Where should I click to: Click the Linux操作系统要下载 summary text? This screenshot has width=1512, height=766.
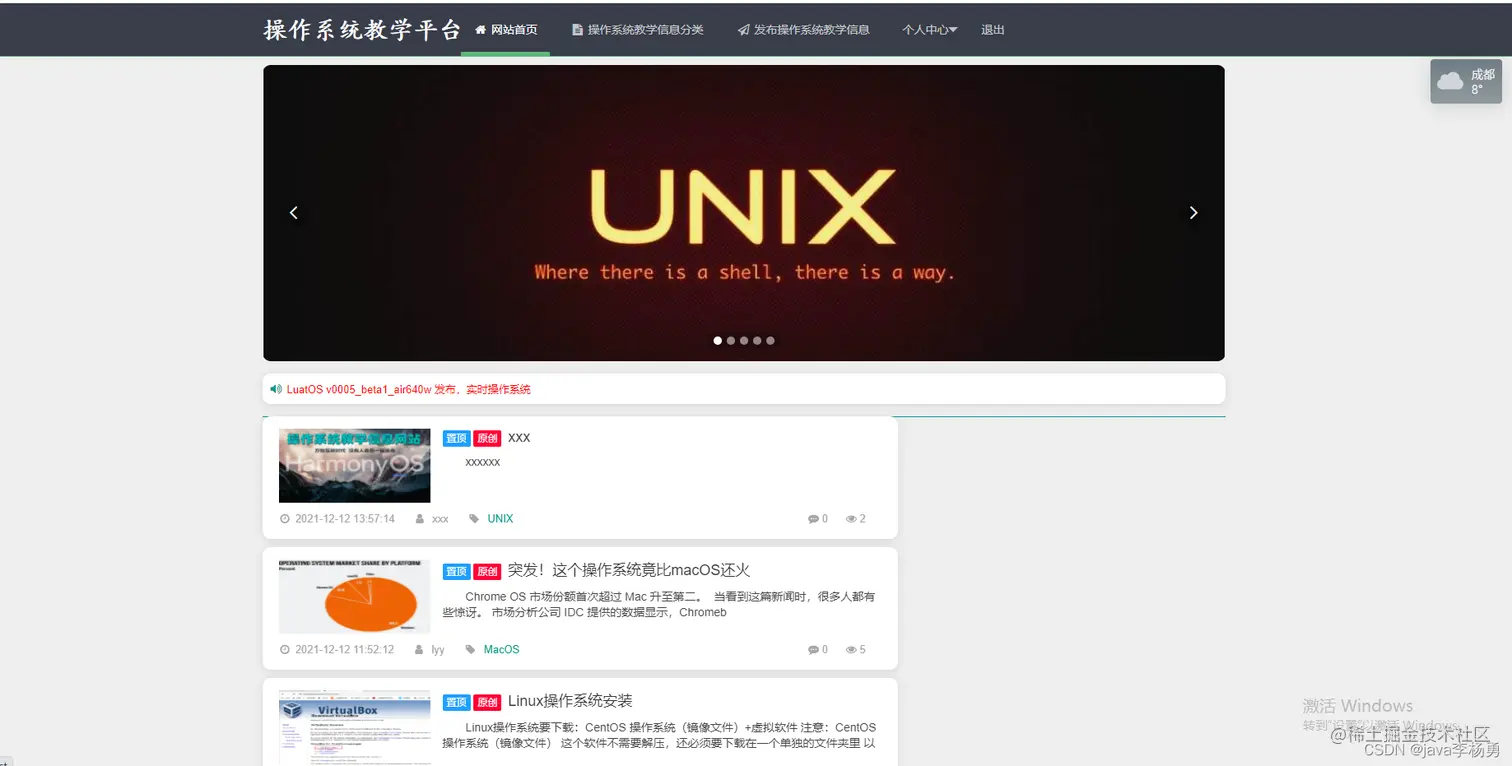coord(659,735)
